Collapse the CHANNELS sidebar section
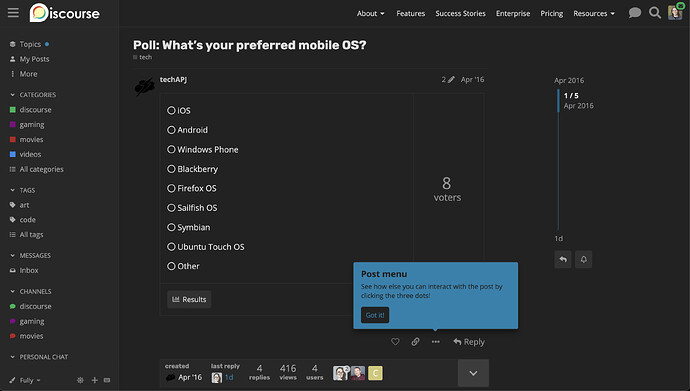690x391 pixels. coord(31,291)
